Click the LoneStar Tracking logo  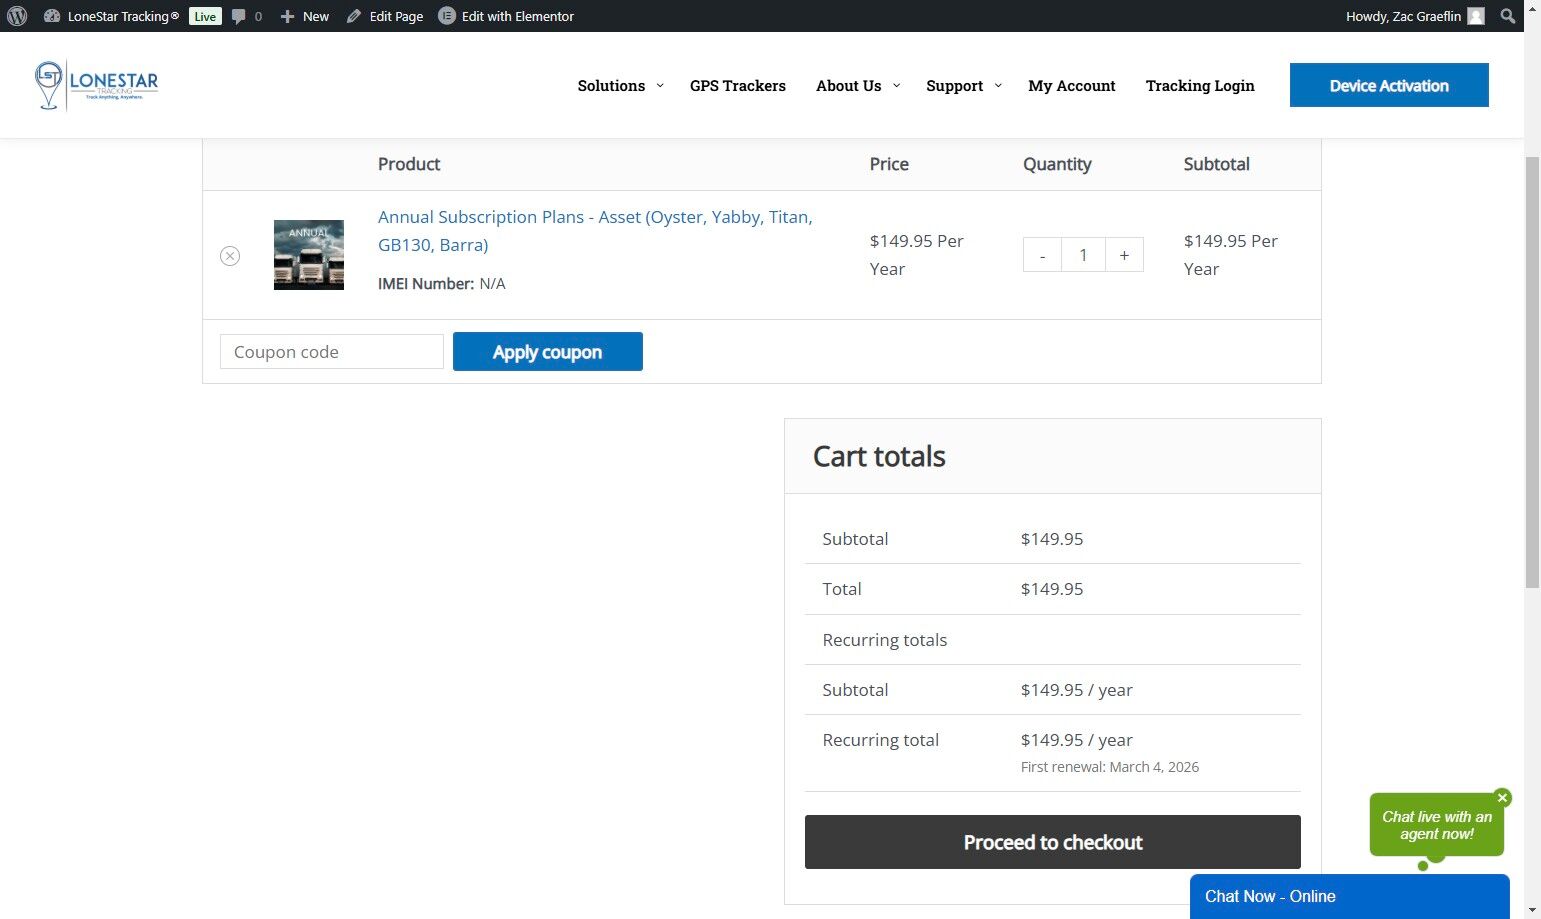tap(96, 85)
